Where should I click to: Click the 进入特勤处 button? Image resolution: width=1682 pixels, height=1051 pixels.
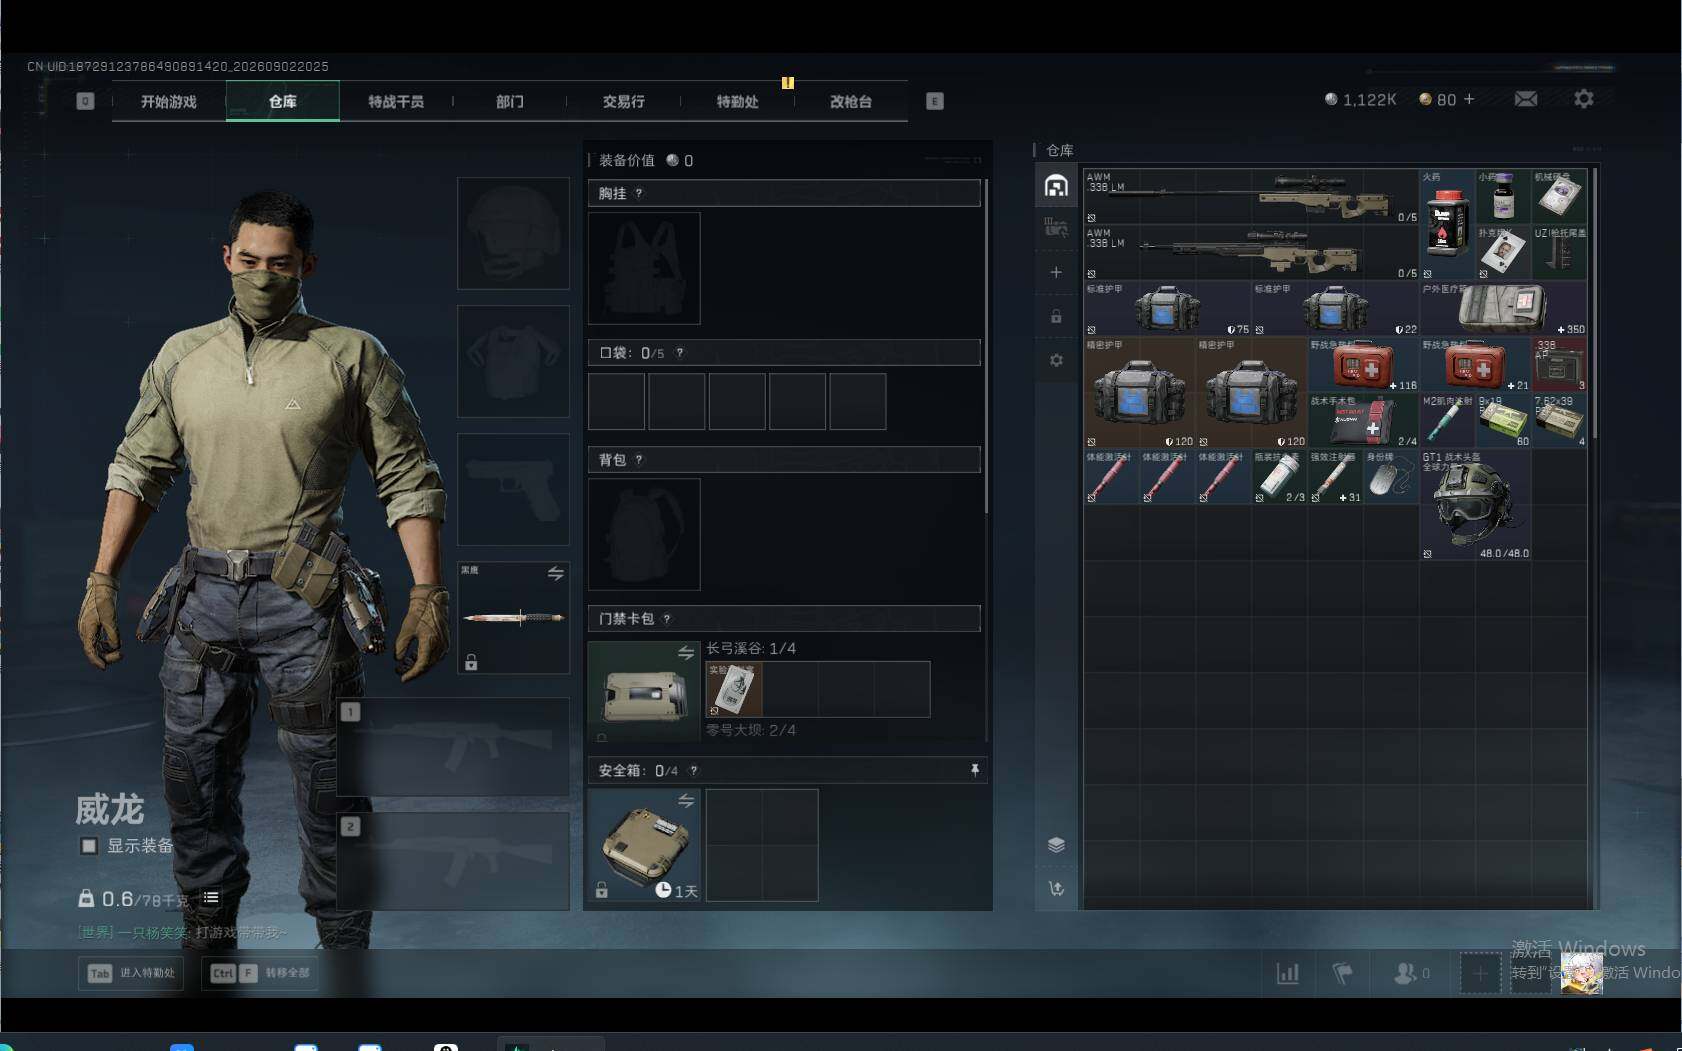pyautogui.click(x=131, y=973)
